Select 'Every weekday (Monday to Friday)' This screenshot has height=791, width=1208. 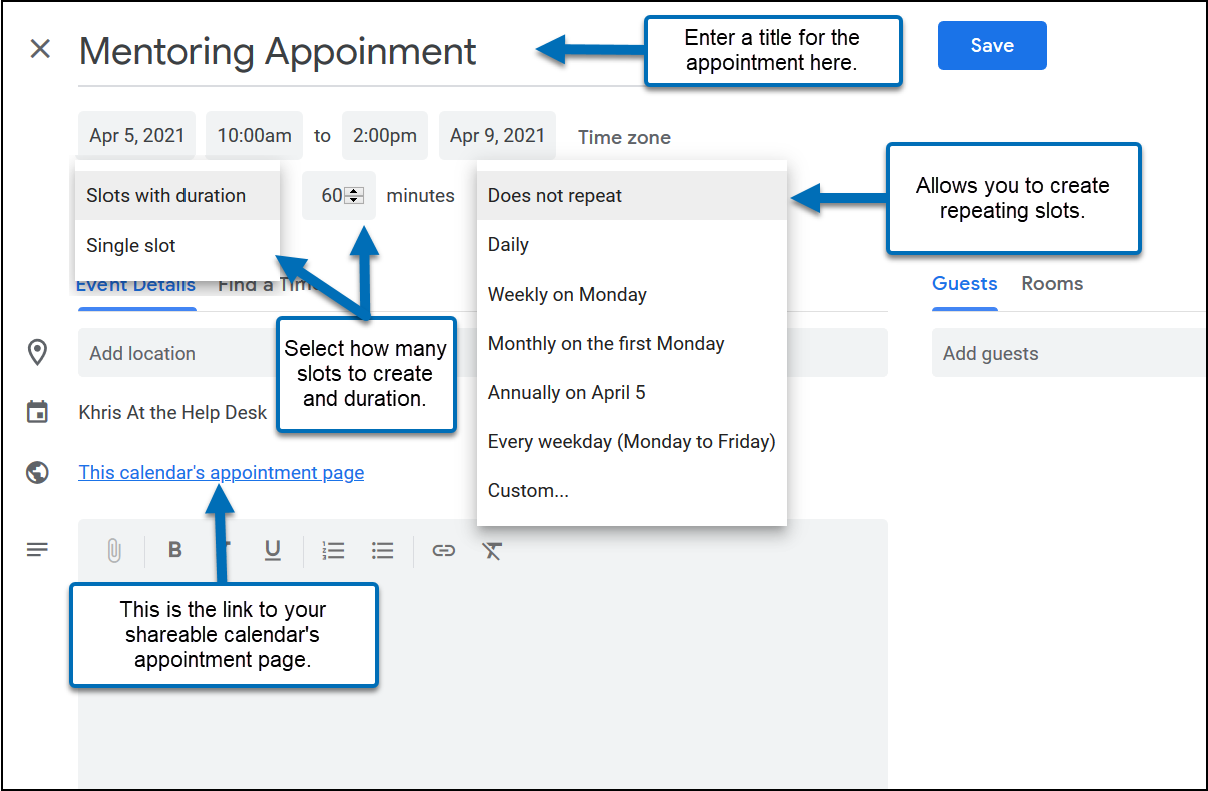click(631, 441)
